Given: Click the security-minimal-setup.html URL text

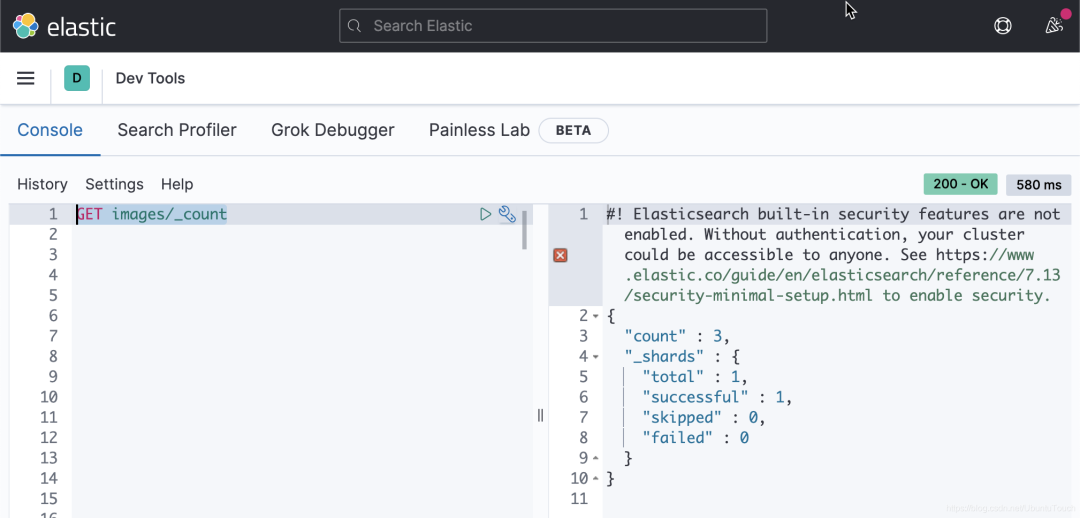Looking at the screenshot, I should coord(749,296).
